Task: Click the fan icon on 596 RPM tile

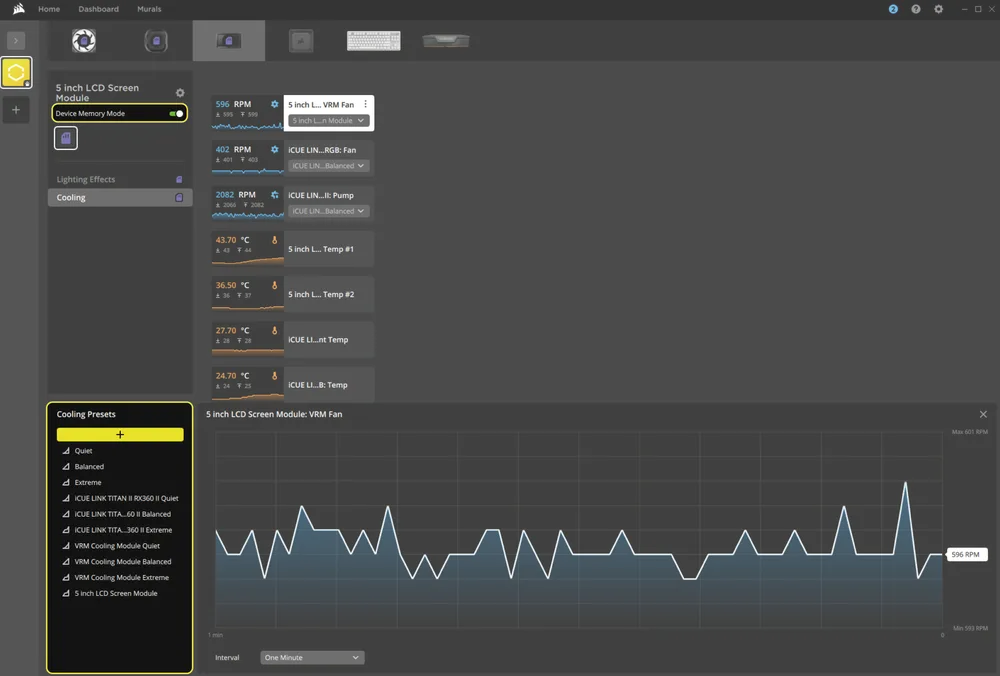Action: [274, 104]
